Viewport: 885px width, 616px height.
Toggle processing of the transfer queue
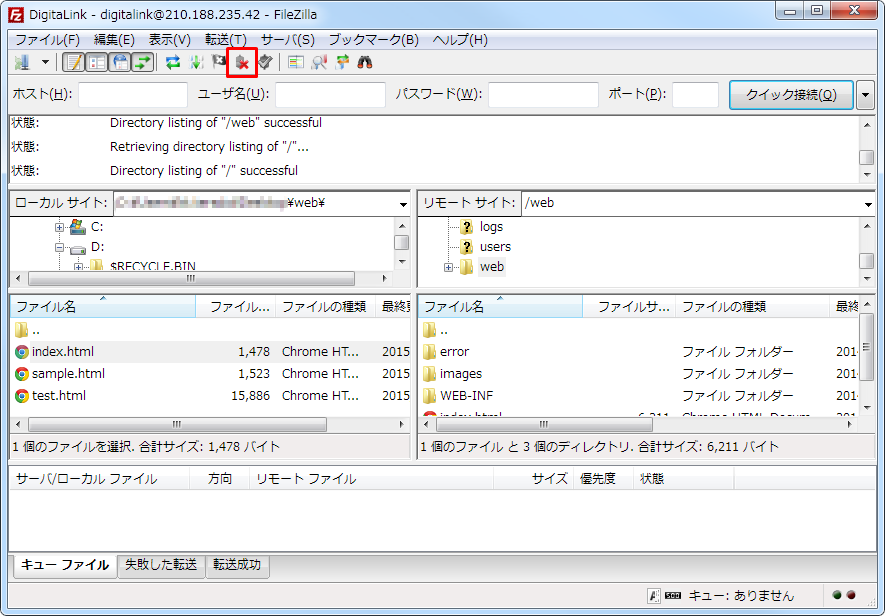click(196, 62)
